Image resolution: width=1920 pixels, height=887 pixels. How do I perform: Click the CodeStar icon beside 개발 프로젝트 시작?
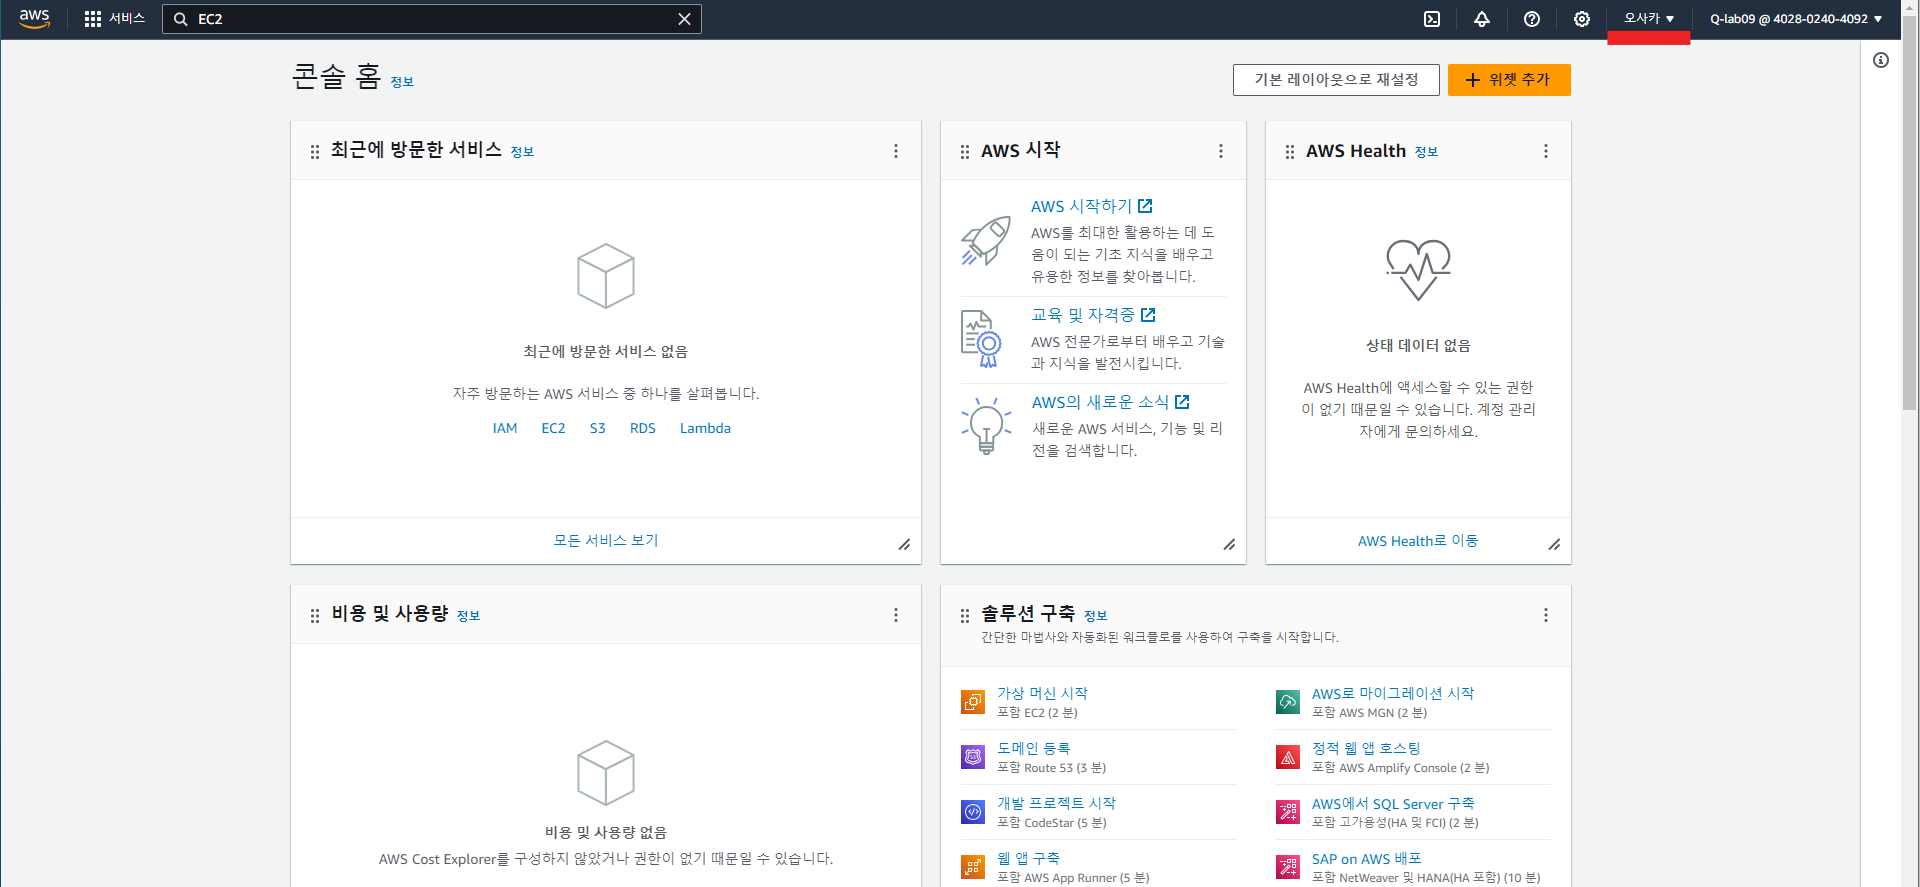tap(973, 812)
